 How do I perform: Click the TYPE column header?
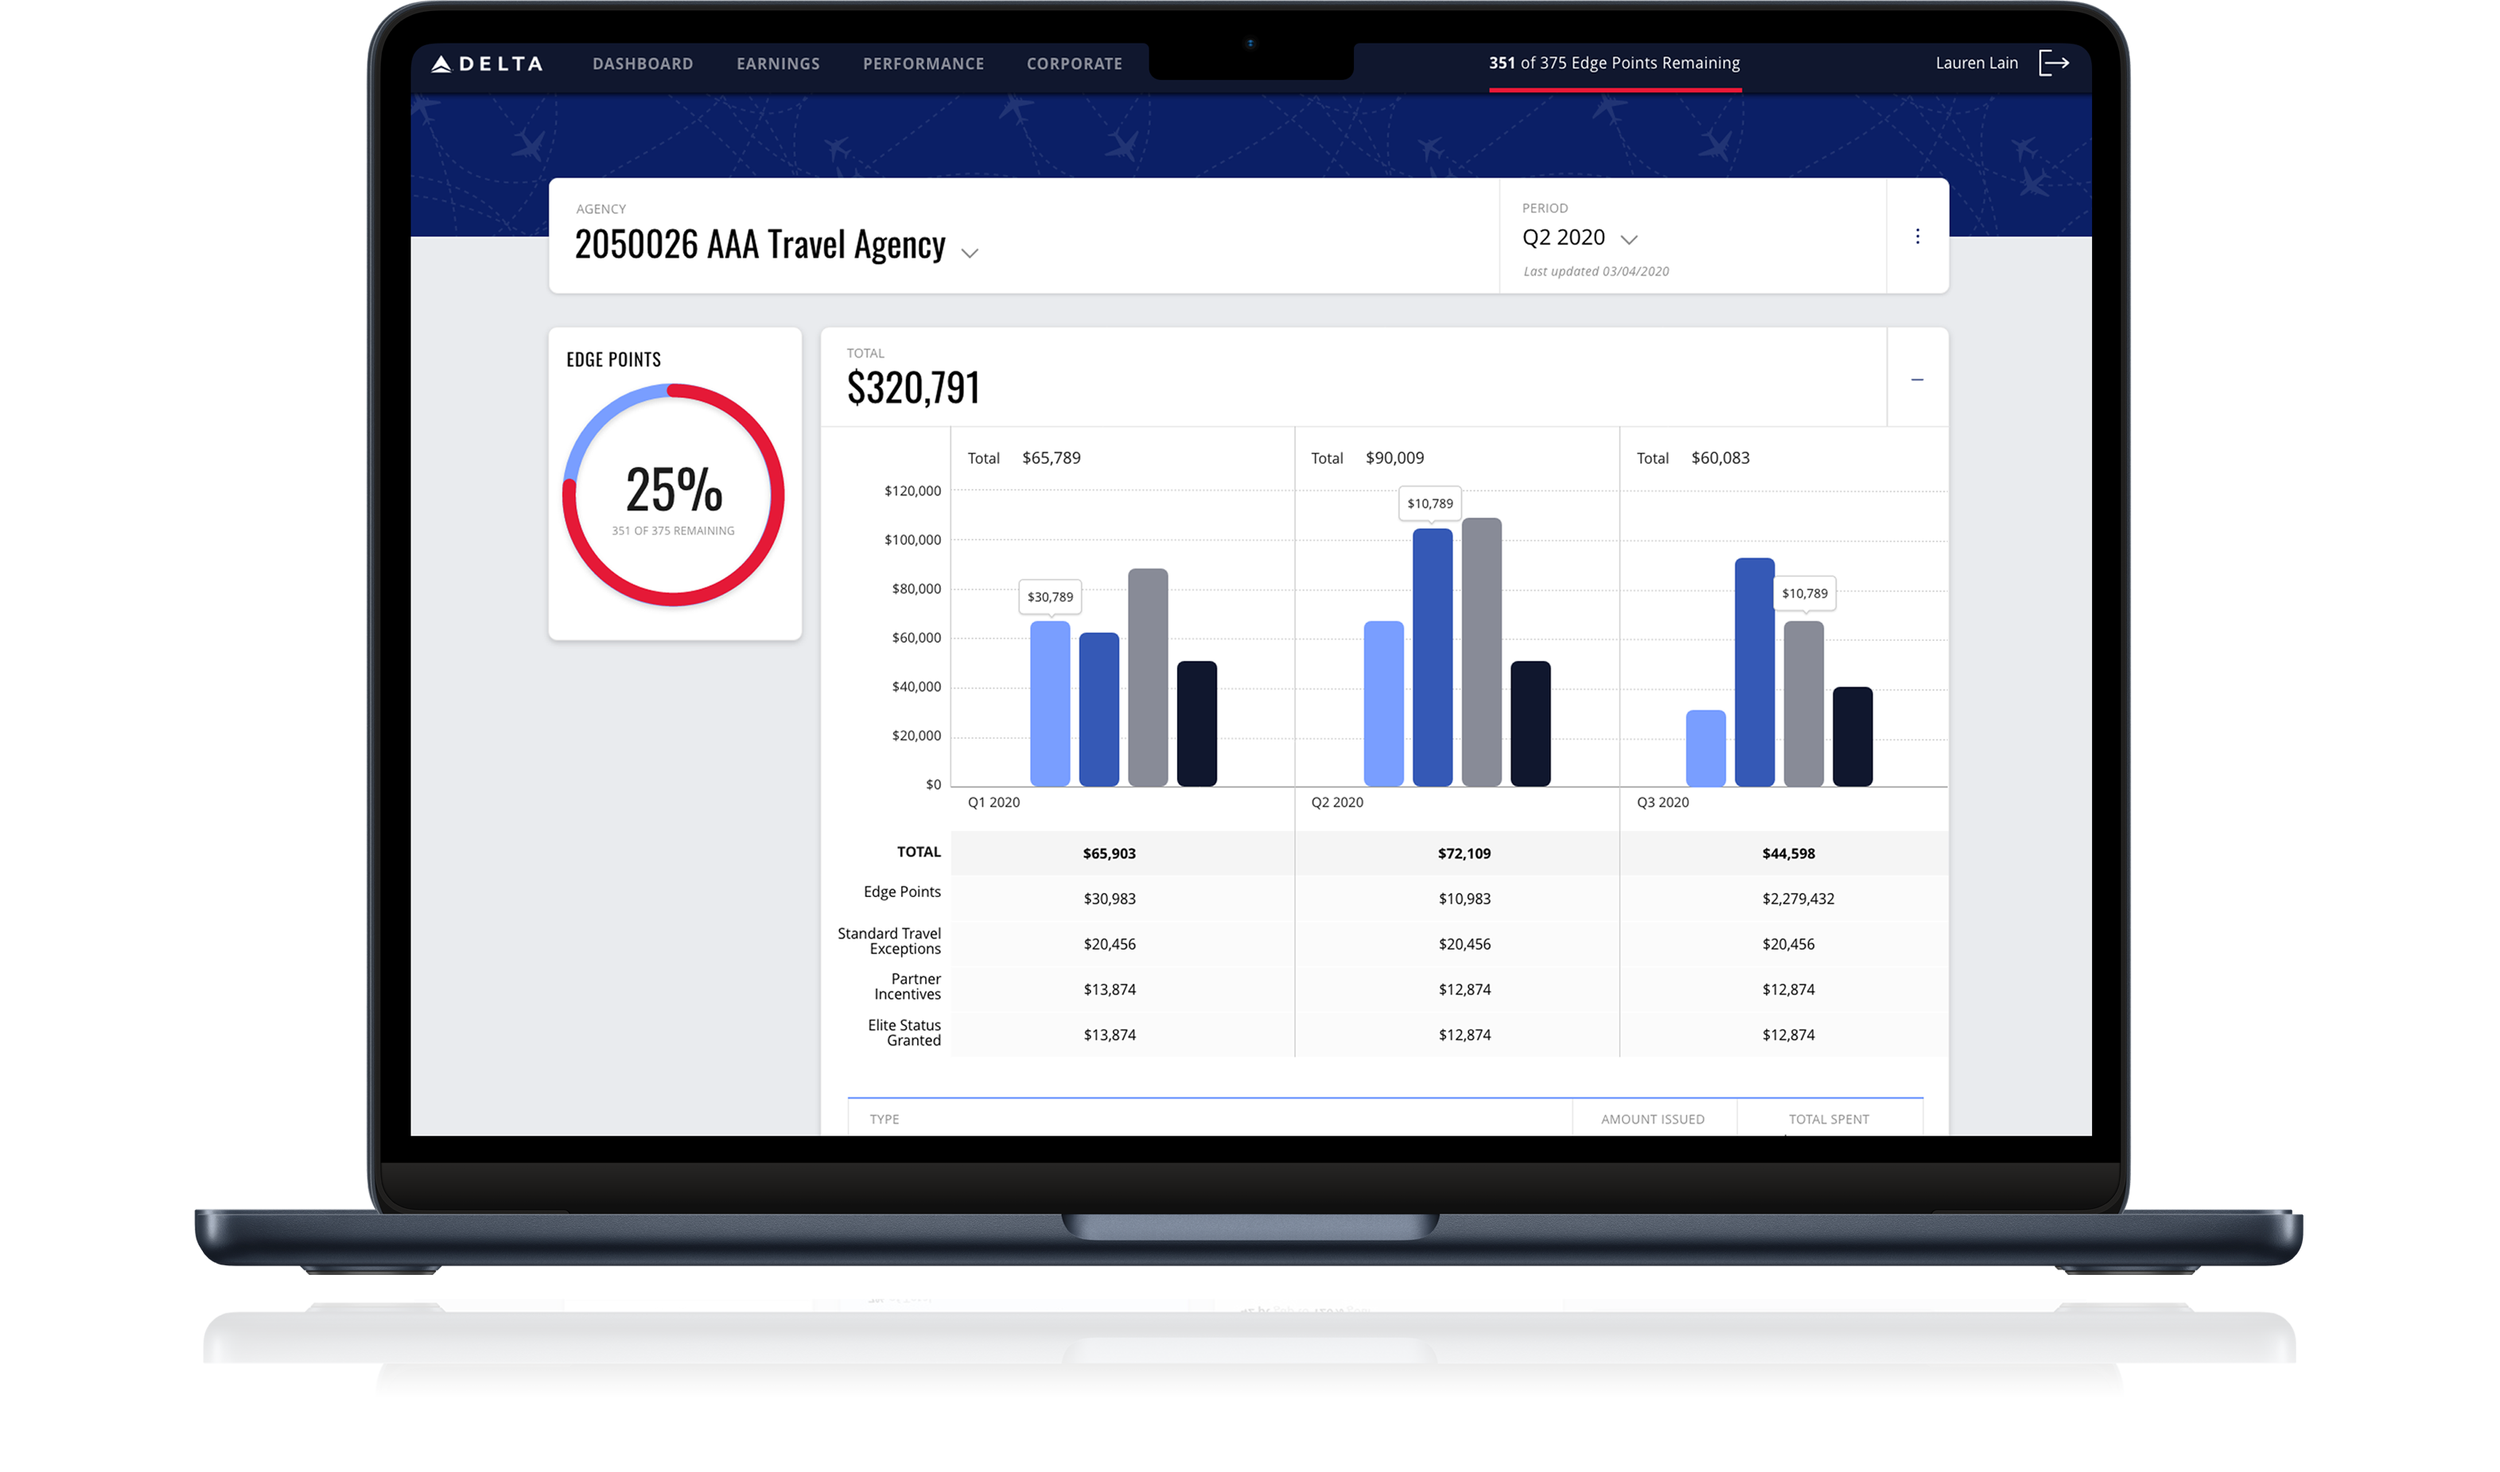(884, 1120)
